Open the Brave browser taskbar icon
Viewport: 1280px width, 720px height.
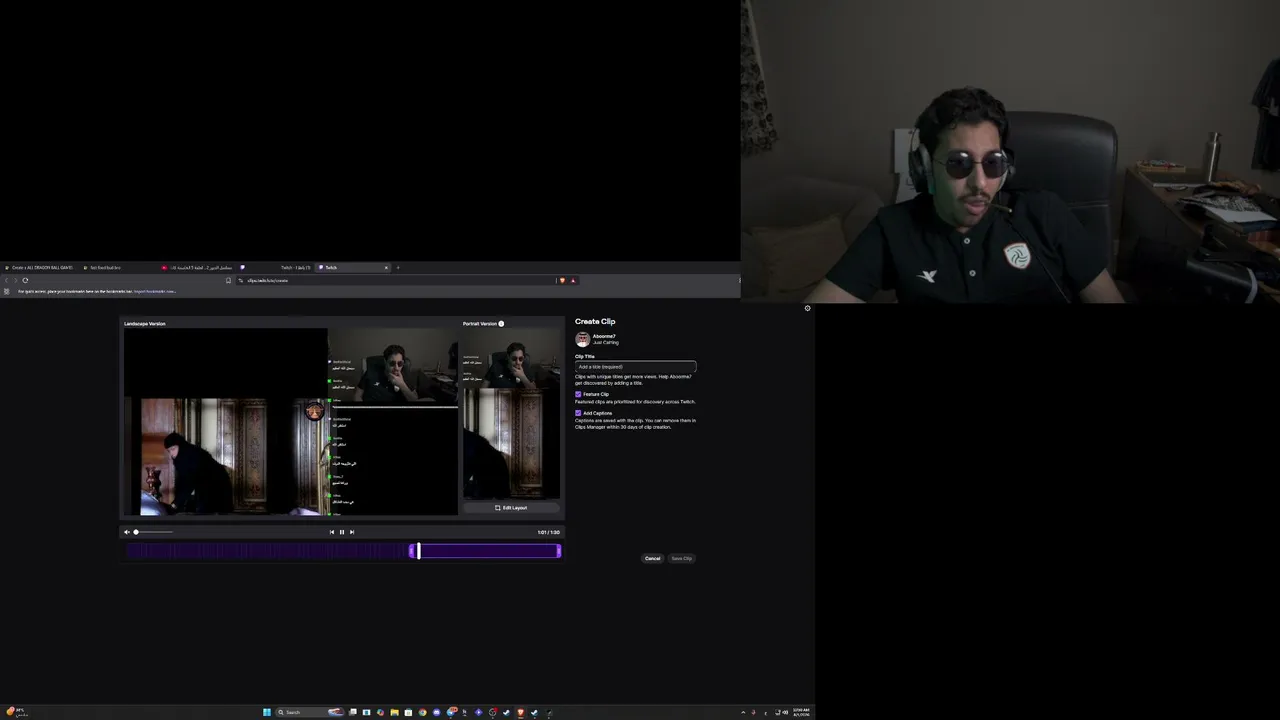[520, 712]
